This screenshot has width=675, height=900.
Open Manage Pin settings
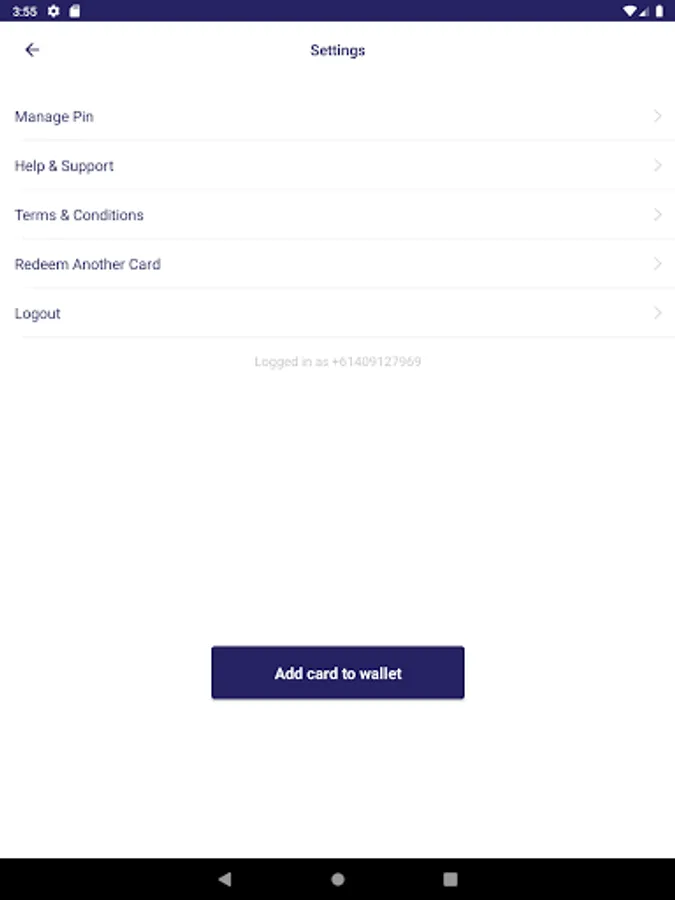click(x=54, y=117)
